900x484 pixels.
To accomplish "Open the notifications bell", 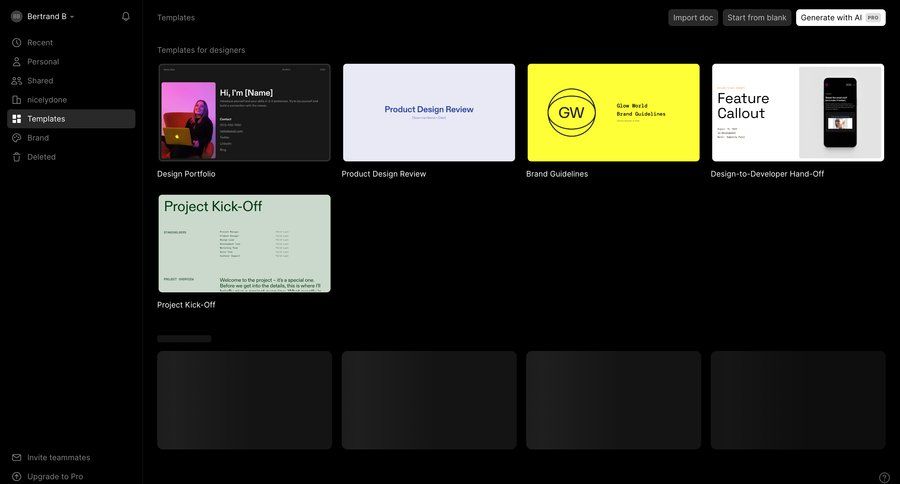I will (x=126, y=17).
